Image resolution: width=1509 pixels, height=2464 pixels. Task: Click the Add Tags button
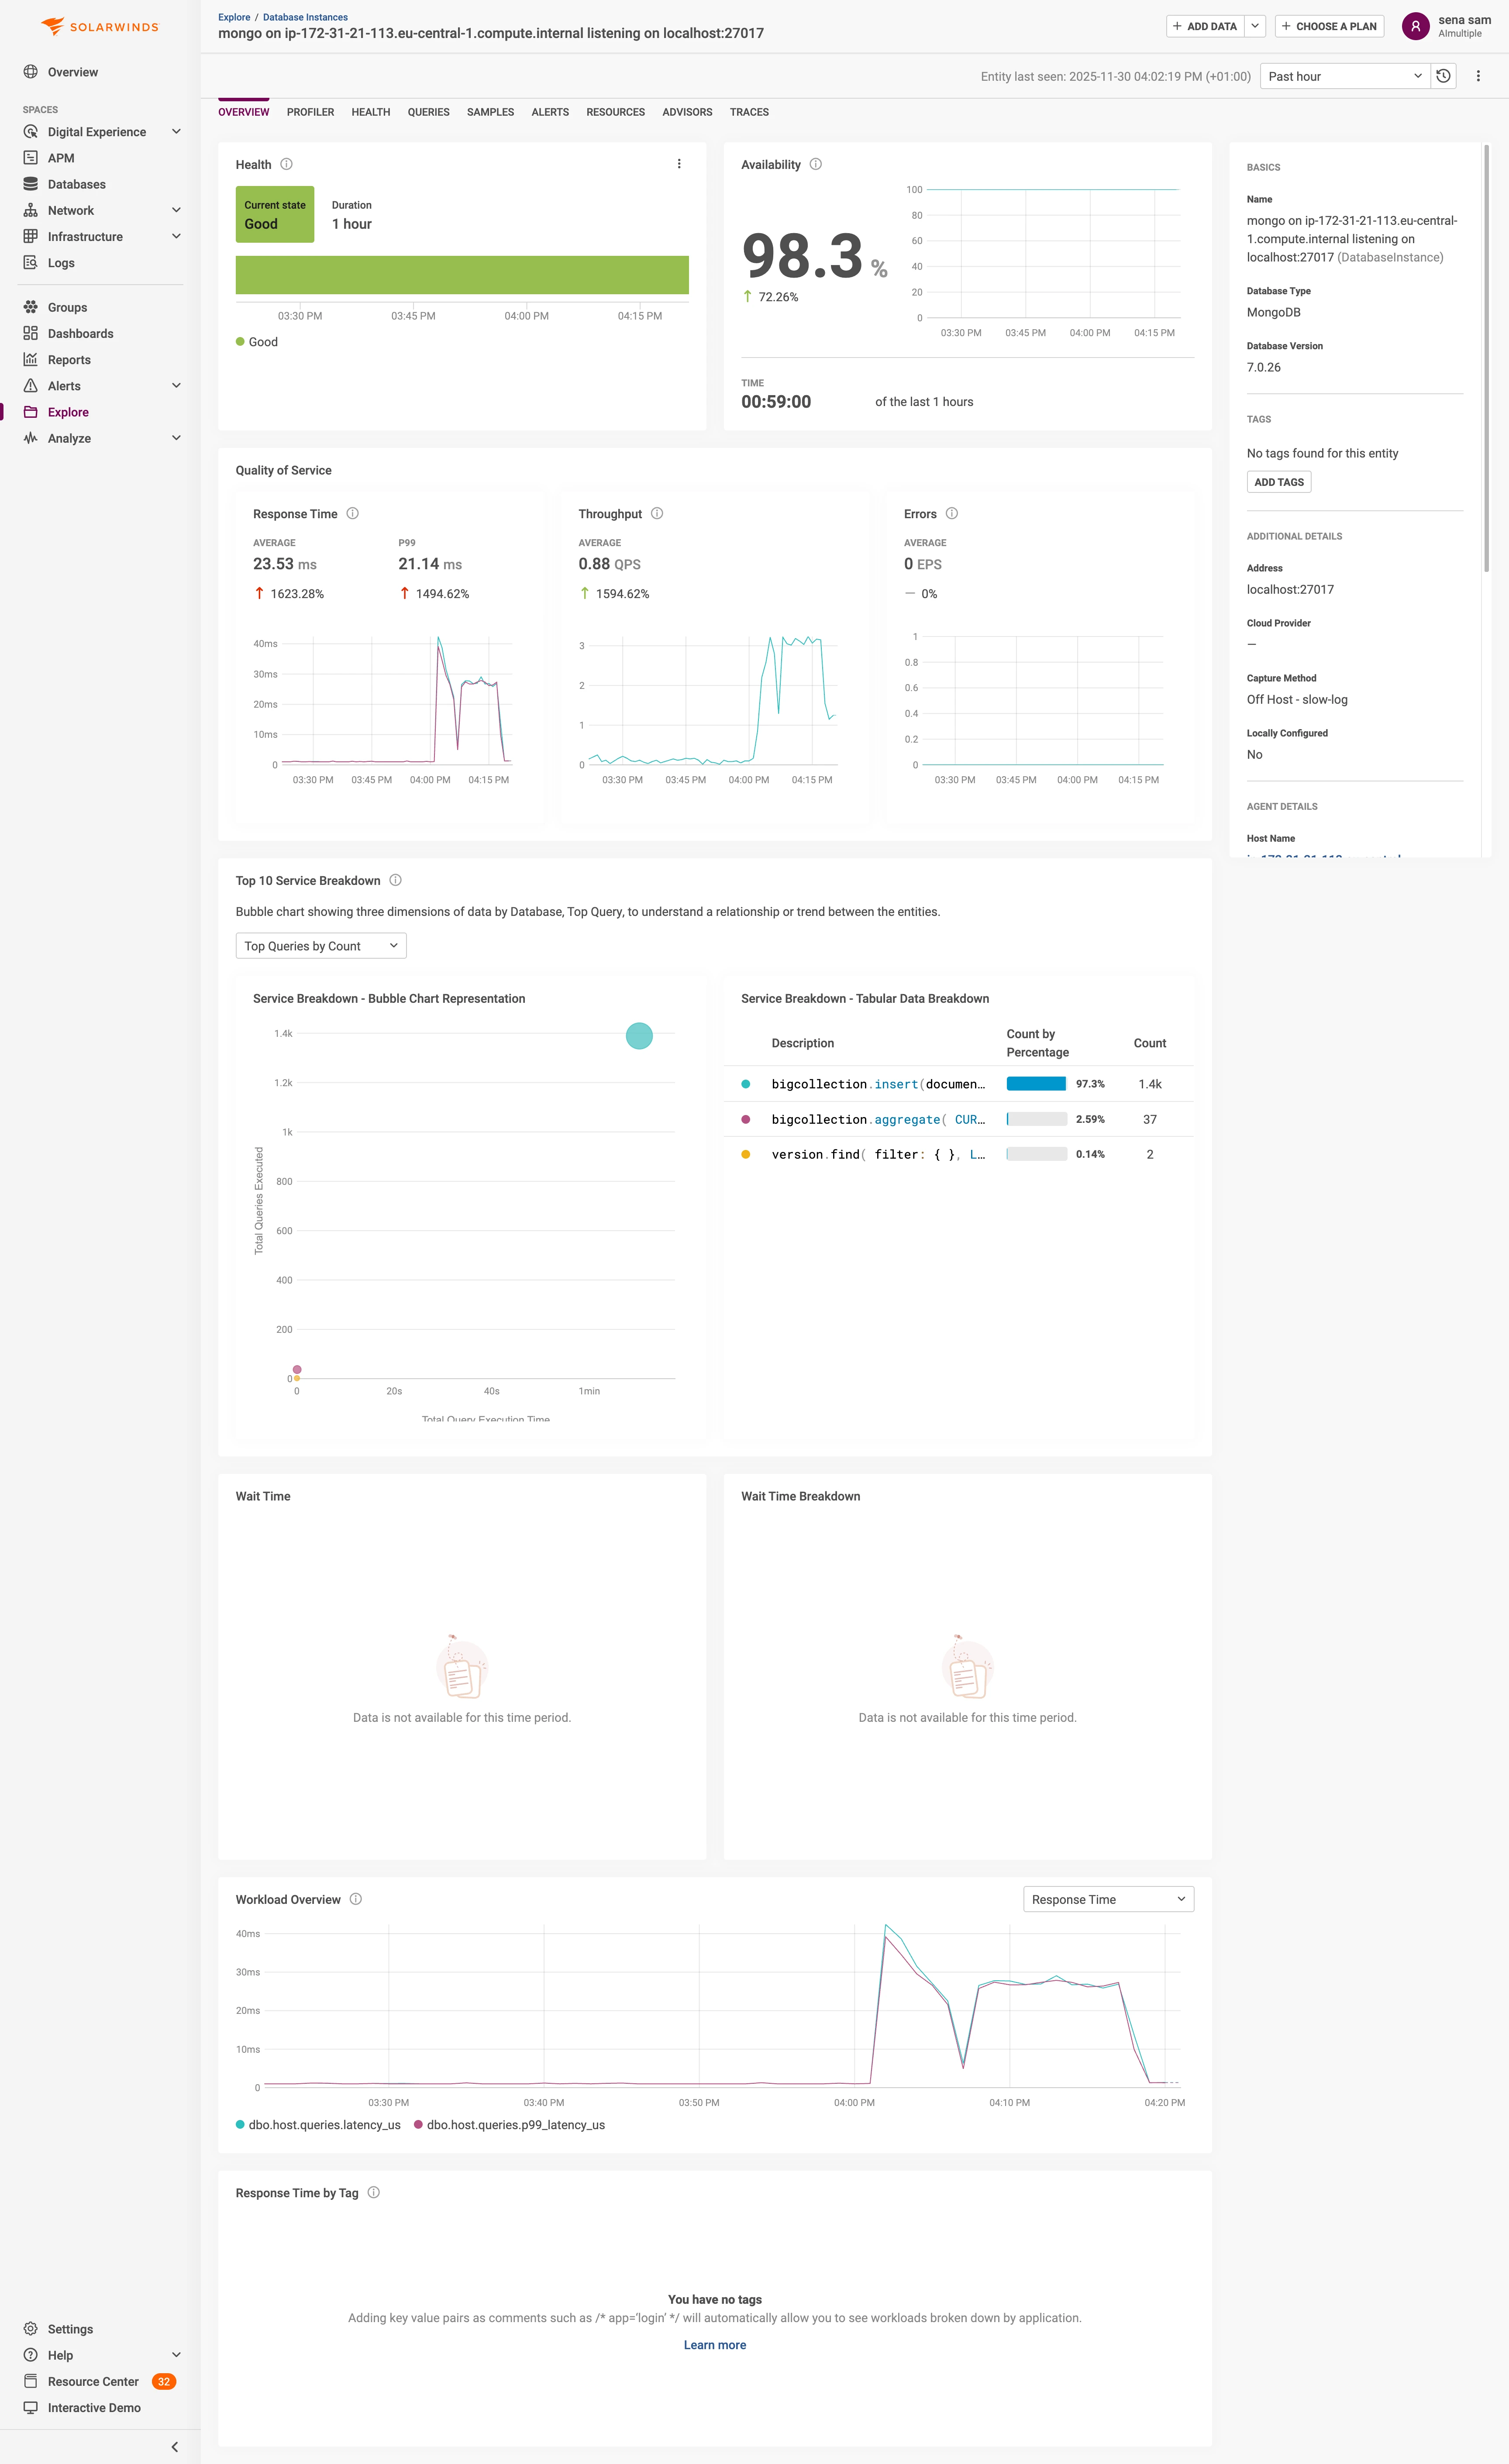pos(1279,482)
